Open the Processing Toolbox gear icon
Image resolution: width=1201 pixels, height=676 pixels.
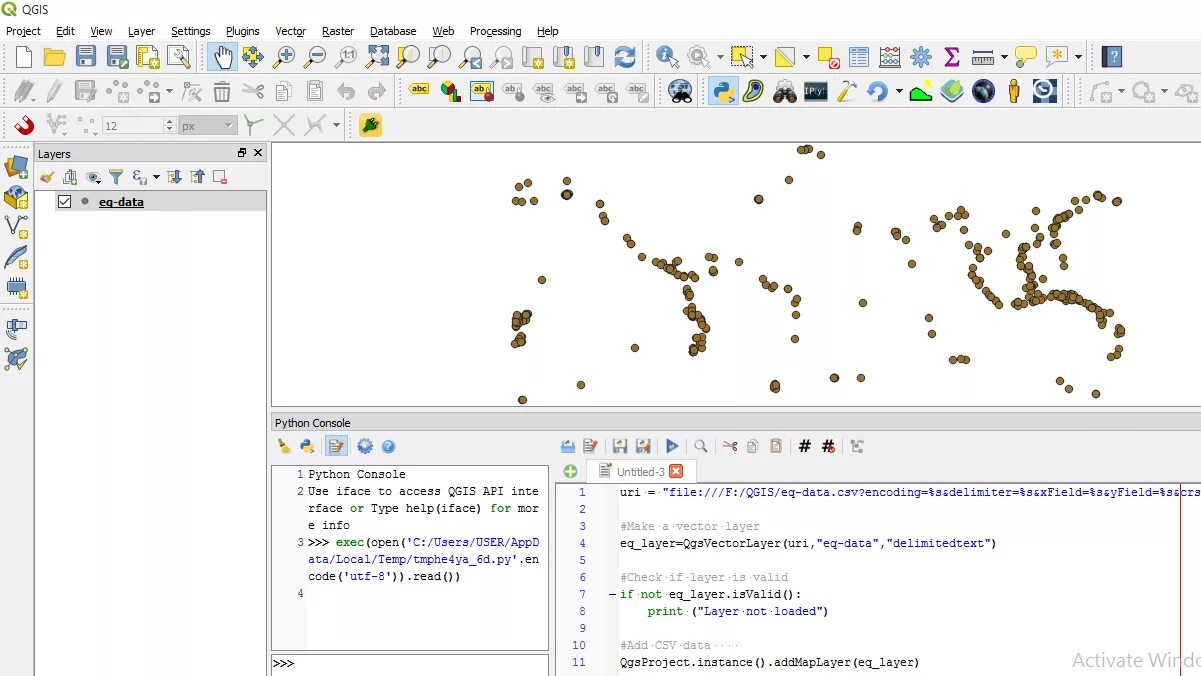click(x=921, y=57)
